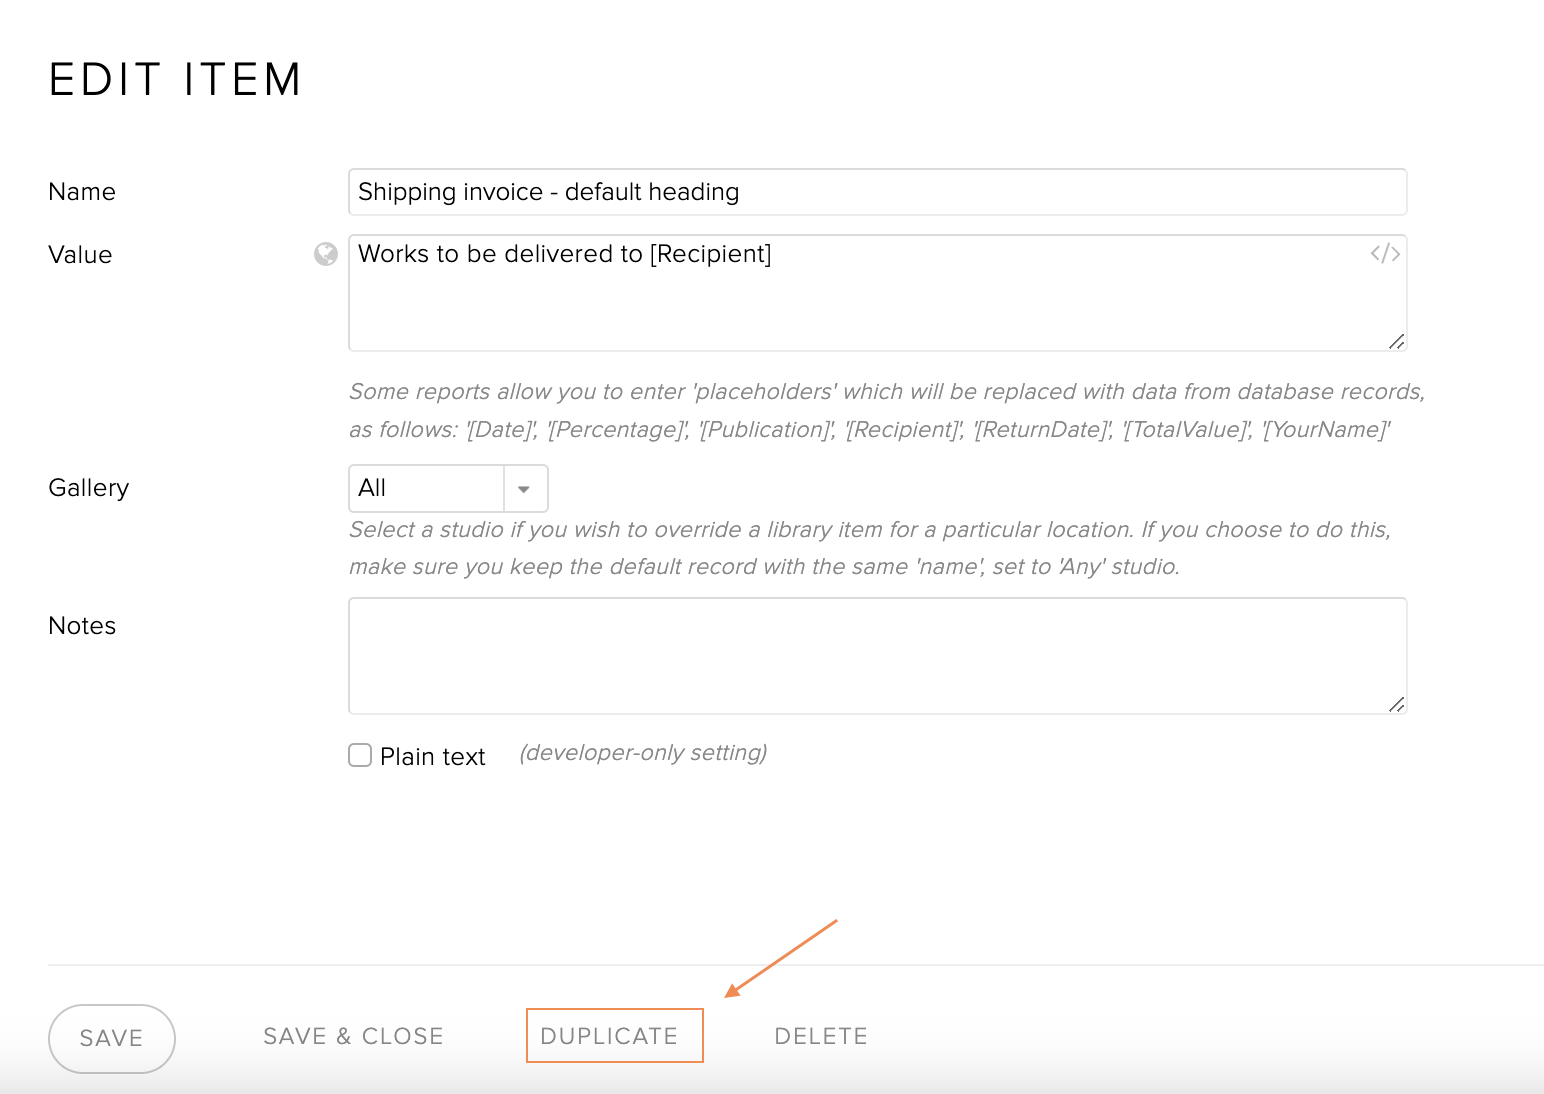Click the Notes field label
Image resolution: width=1544 pixels, height=1094 pixels.
82,626
